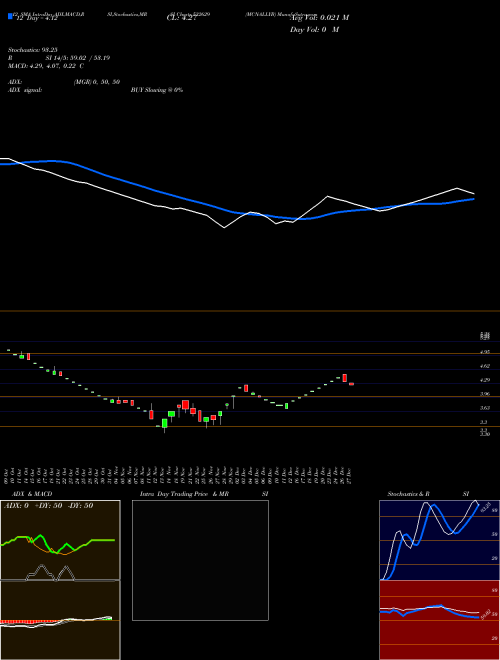Select the '12 Day = 4.12' SMA value
This screenshot has height=660, width=500.
pyautogui.click(x=36, y=19)
